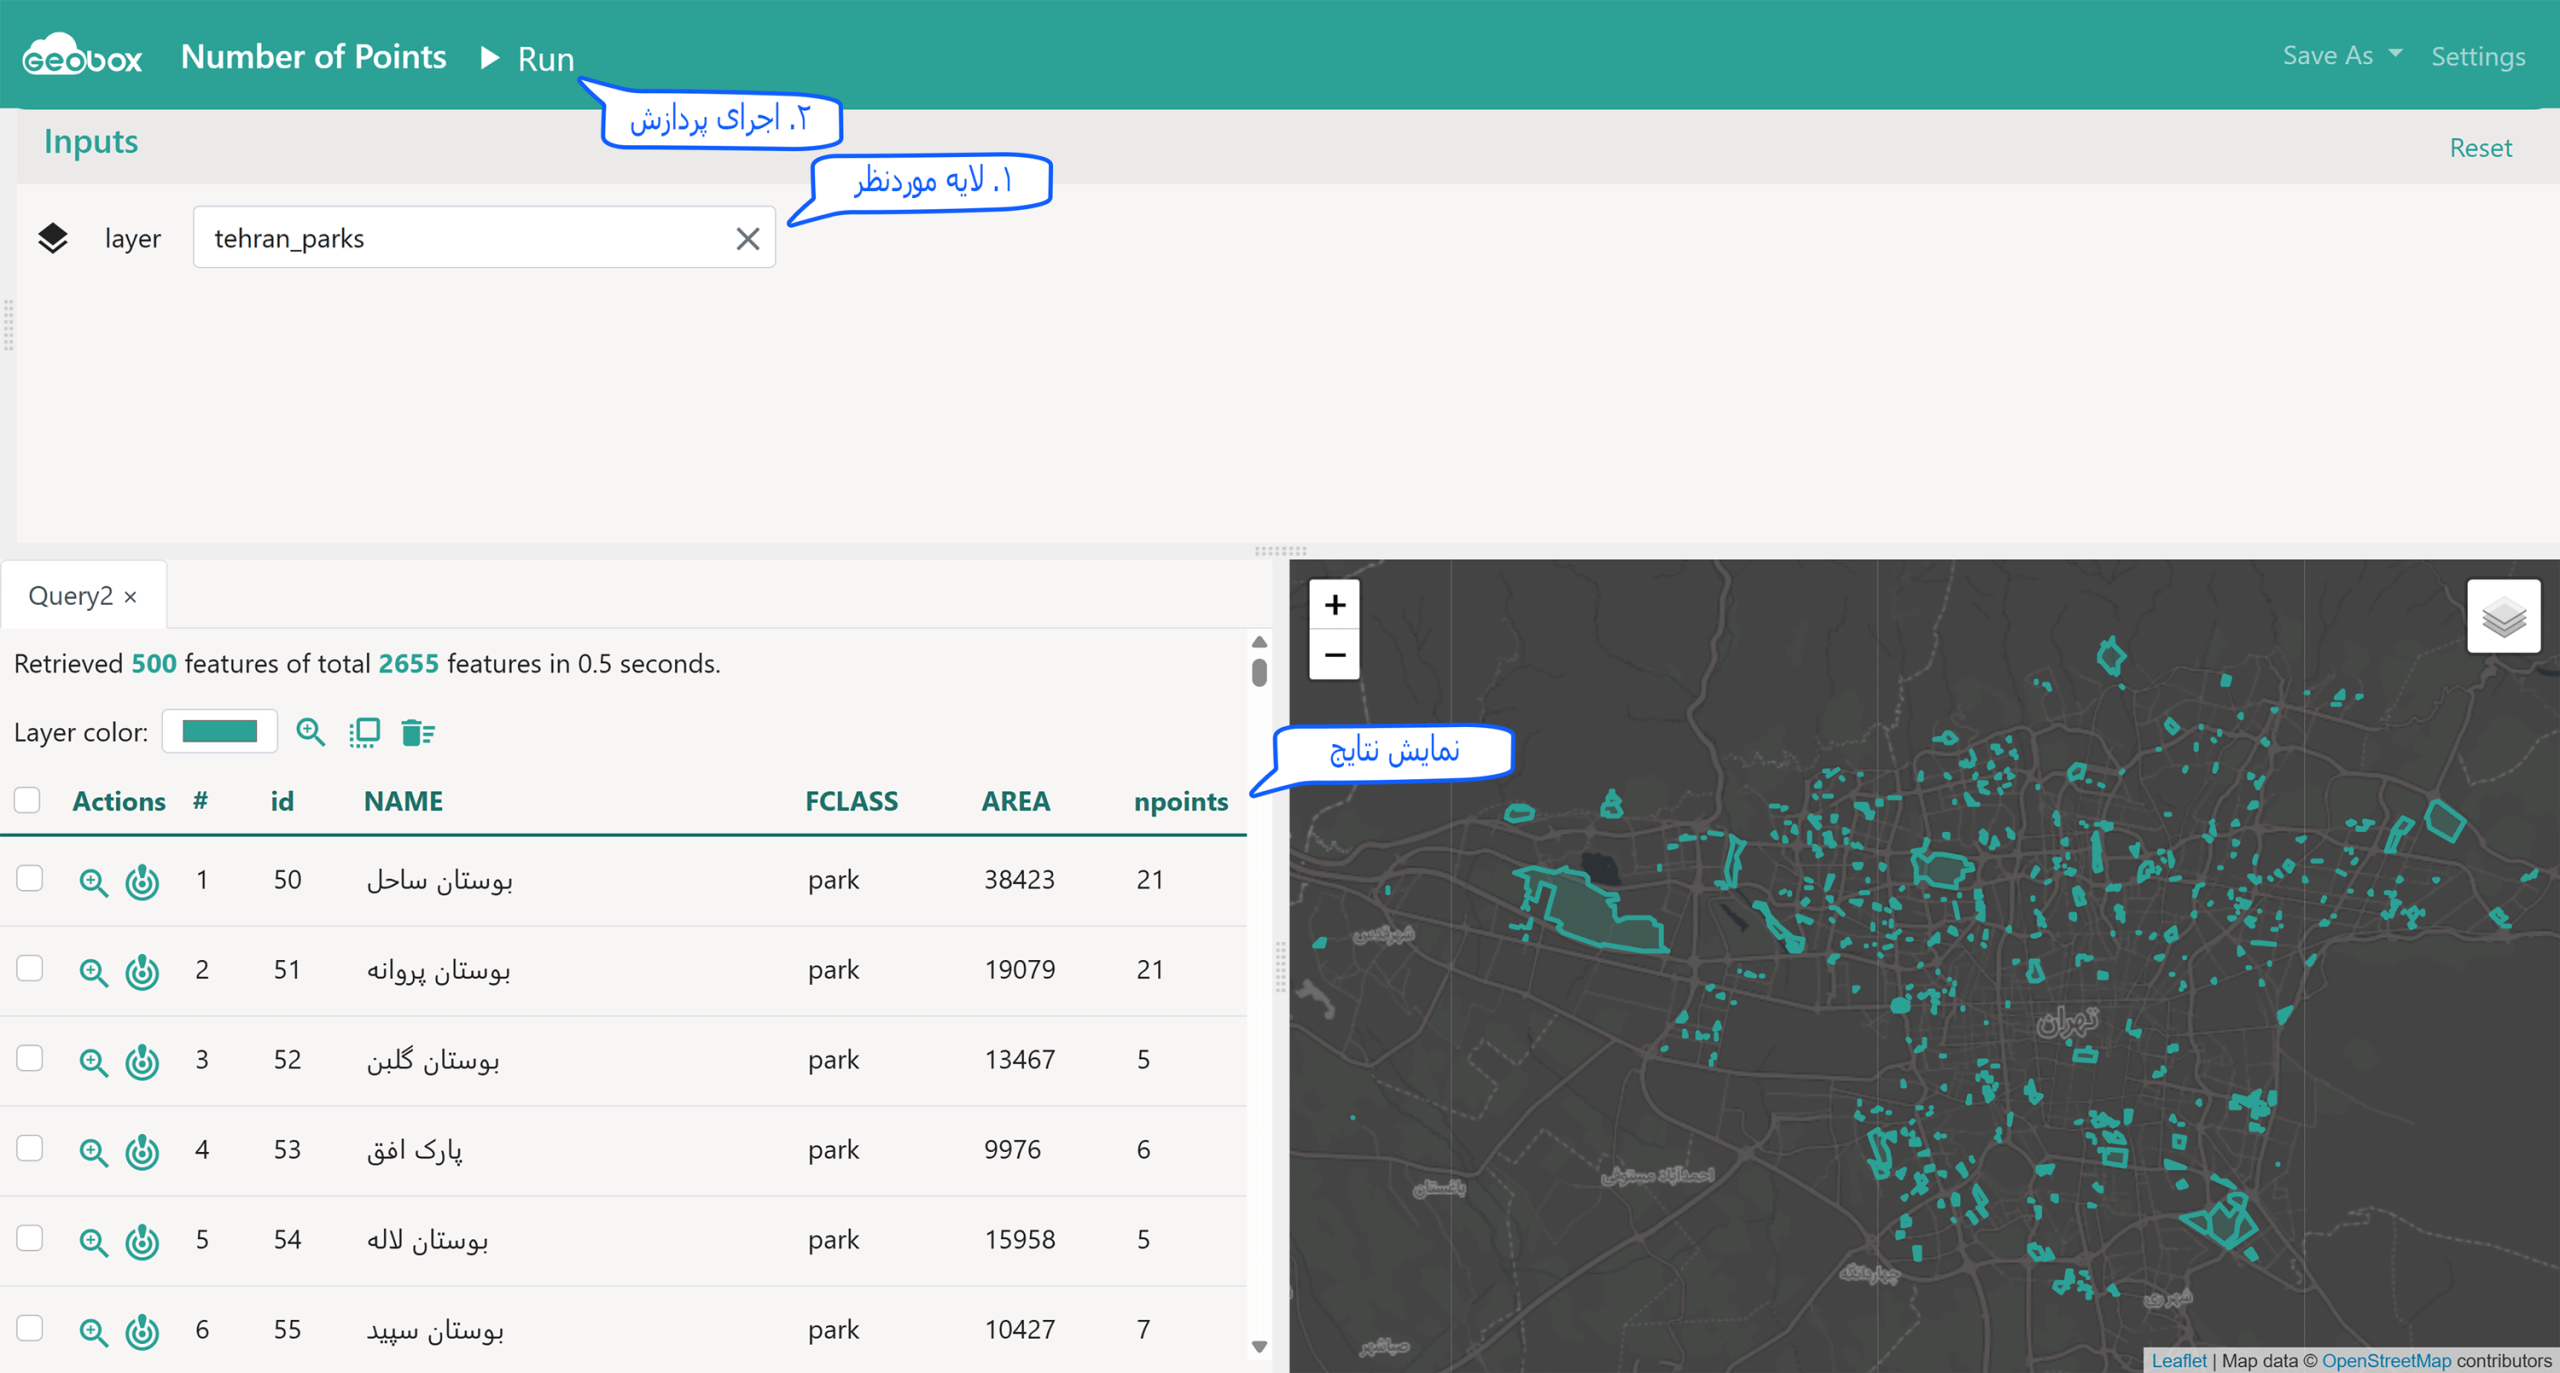The image size is (2560, 1373).
Task: Zoom to the بوستان سپید feature
Action: point(93,1331)
